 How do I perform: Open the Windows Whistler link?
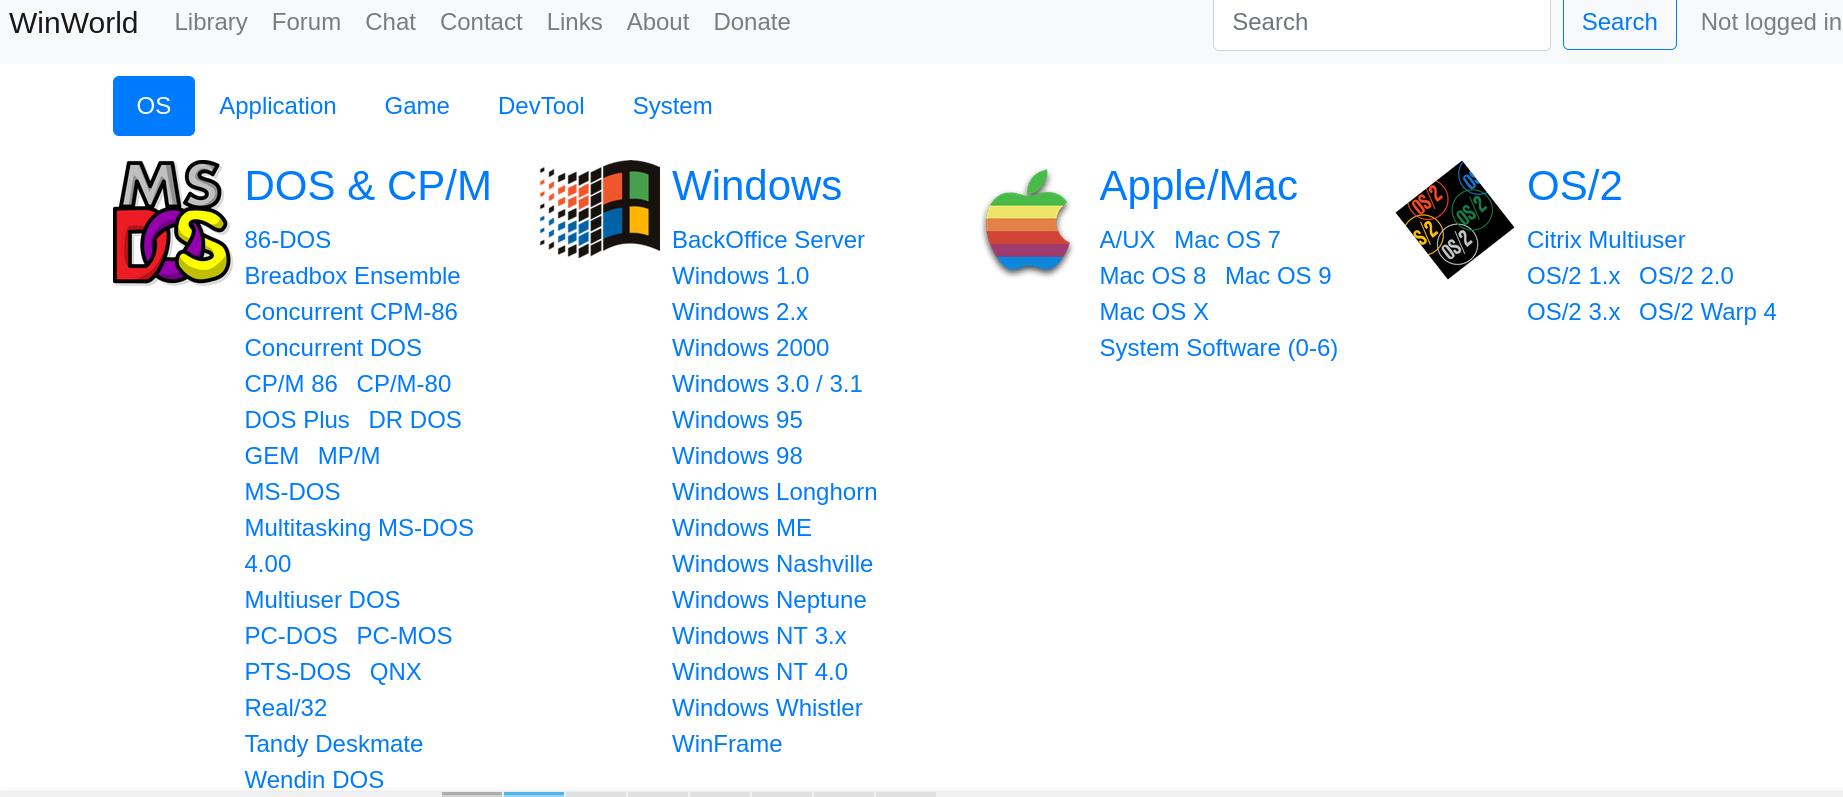click(767, 708)
